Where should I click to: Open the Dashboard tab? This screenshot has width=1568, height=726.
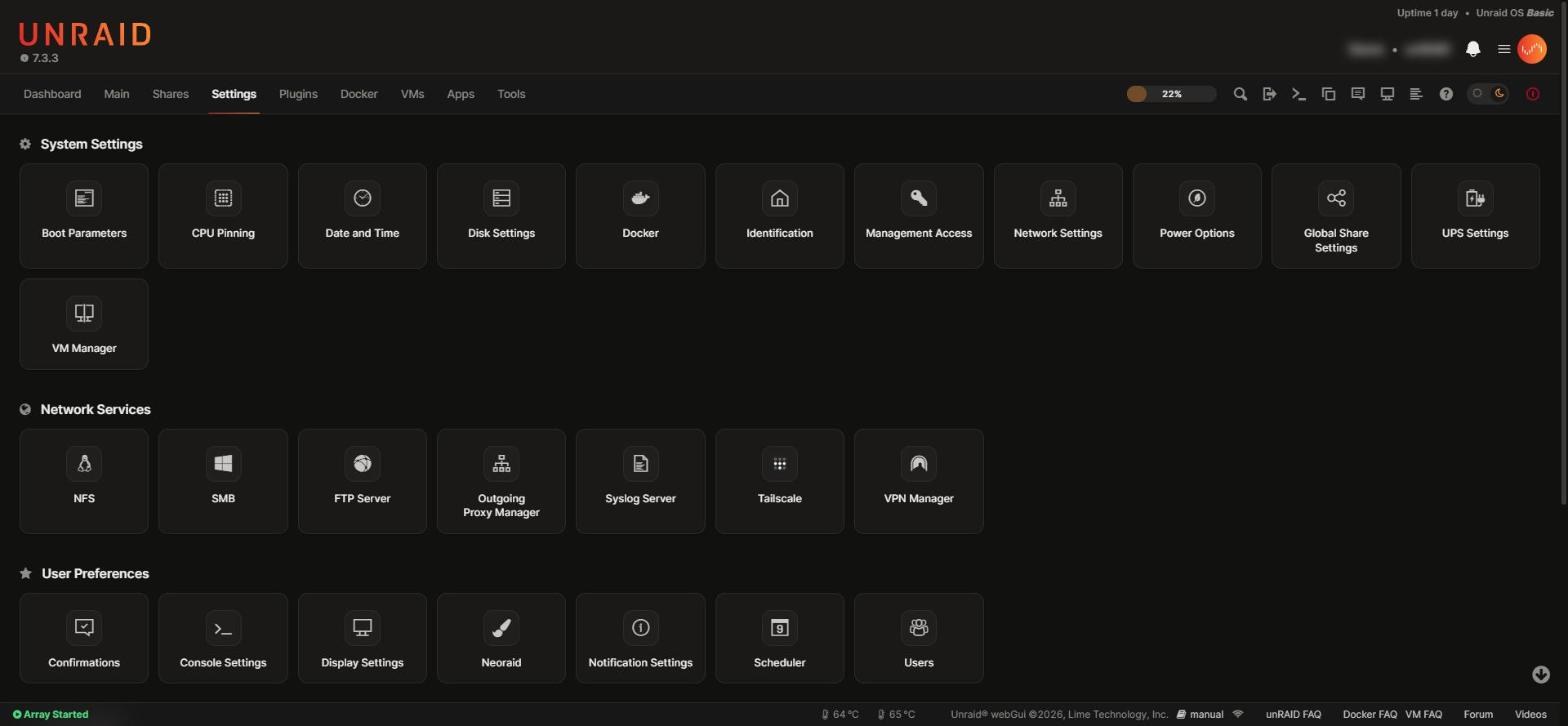coord(52,94)
